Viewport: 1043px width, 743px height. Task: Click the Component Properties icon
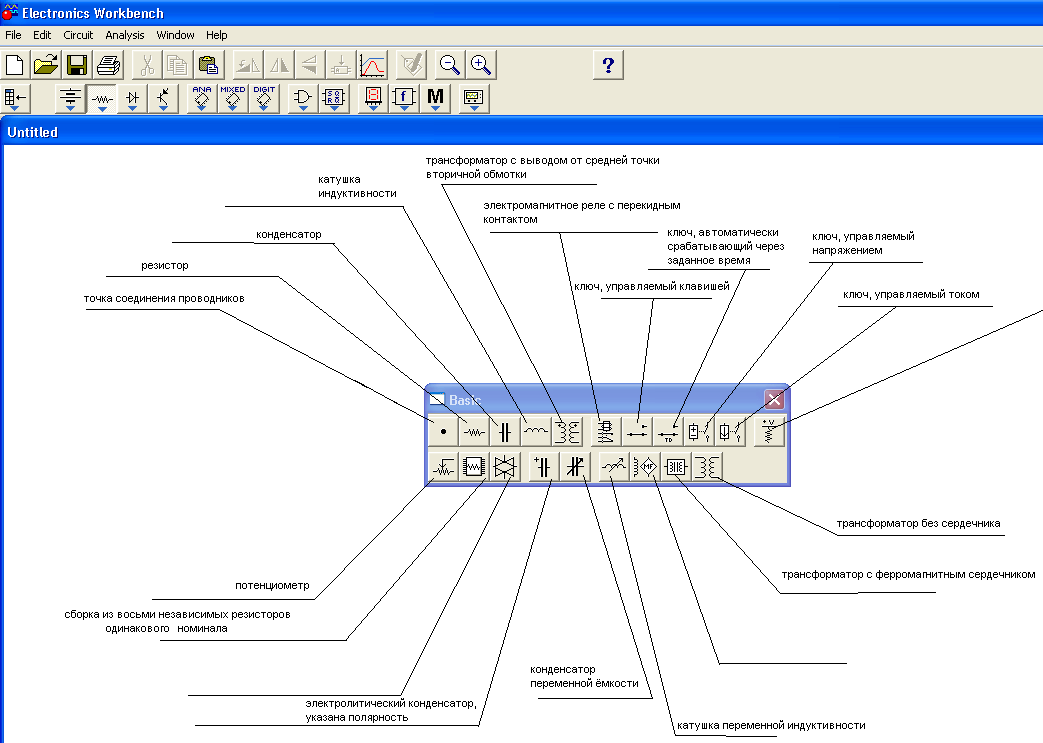411,65
